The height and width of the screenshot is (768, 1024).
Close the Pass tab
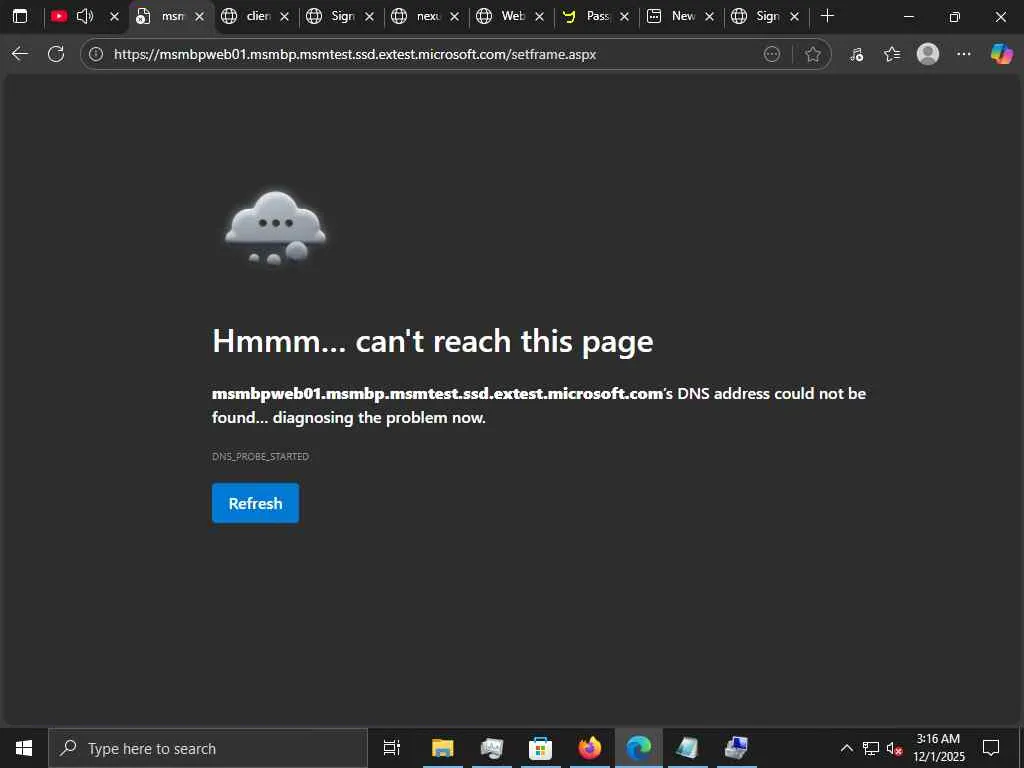(x=624, y=16)
